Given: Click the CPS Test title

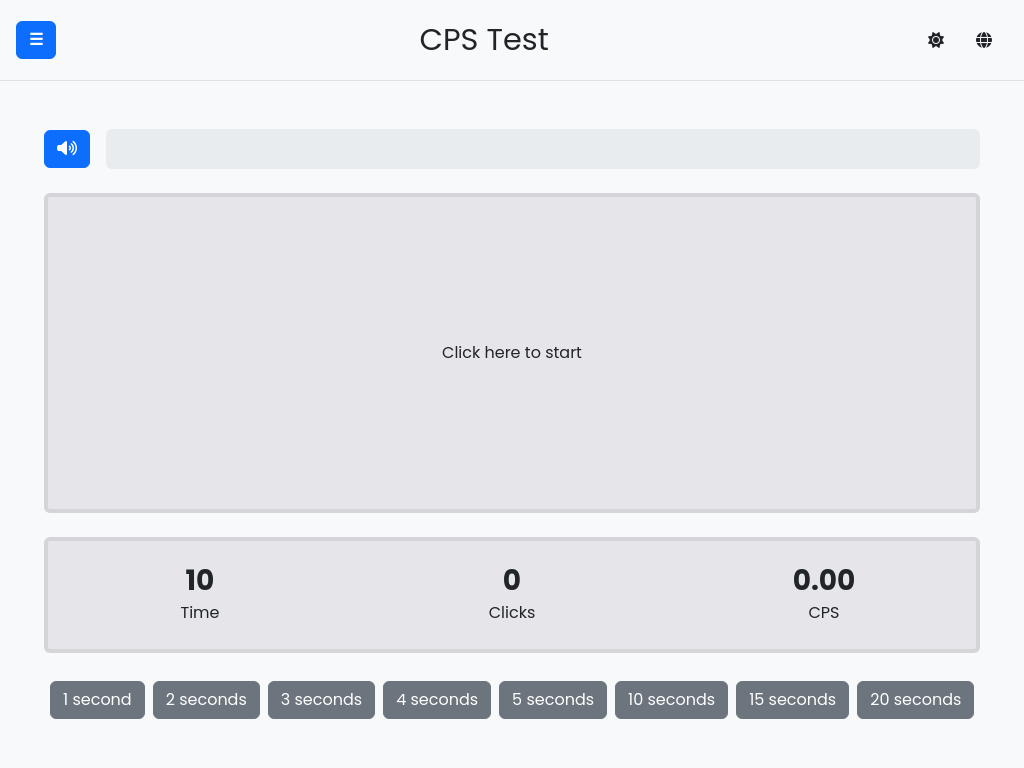Looking at the screenshot, I should pos(484,40).
